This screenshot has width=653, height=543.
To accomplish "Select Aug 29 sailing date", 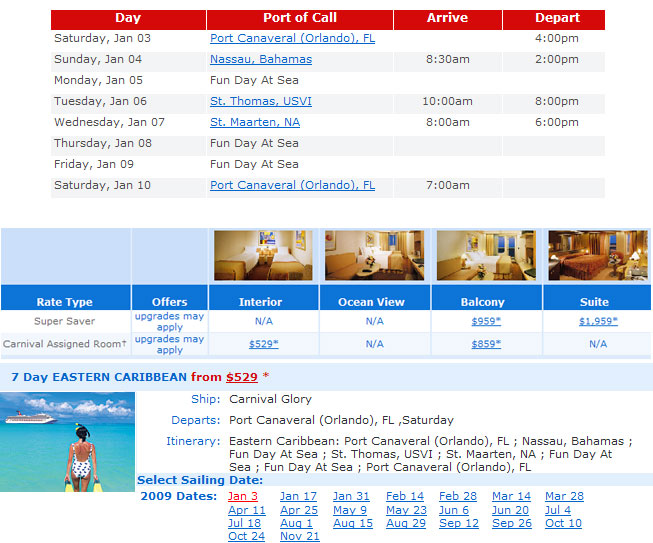I will click(406, 523).
